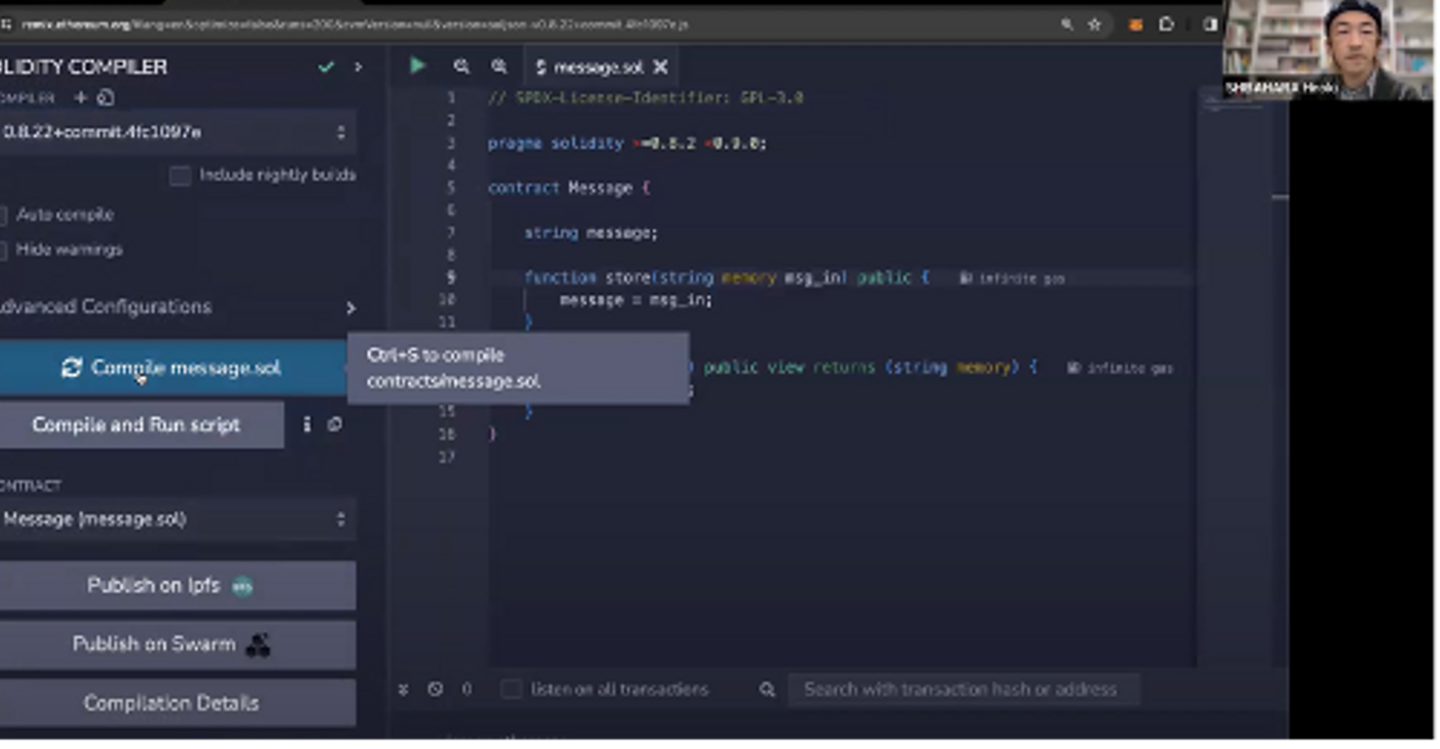Select the message.sol editor tab
The image size is (1440, 749).
[x=597, y=67]
